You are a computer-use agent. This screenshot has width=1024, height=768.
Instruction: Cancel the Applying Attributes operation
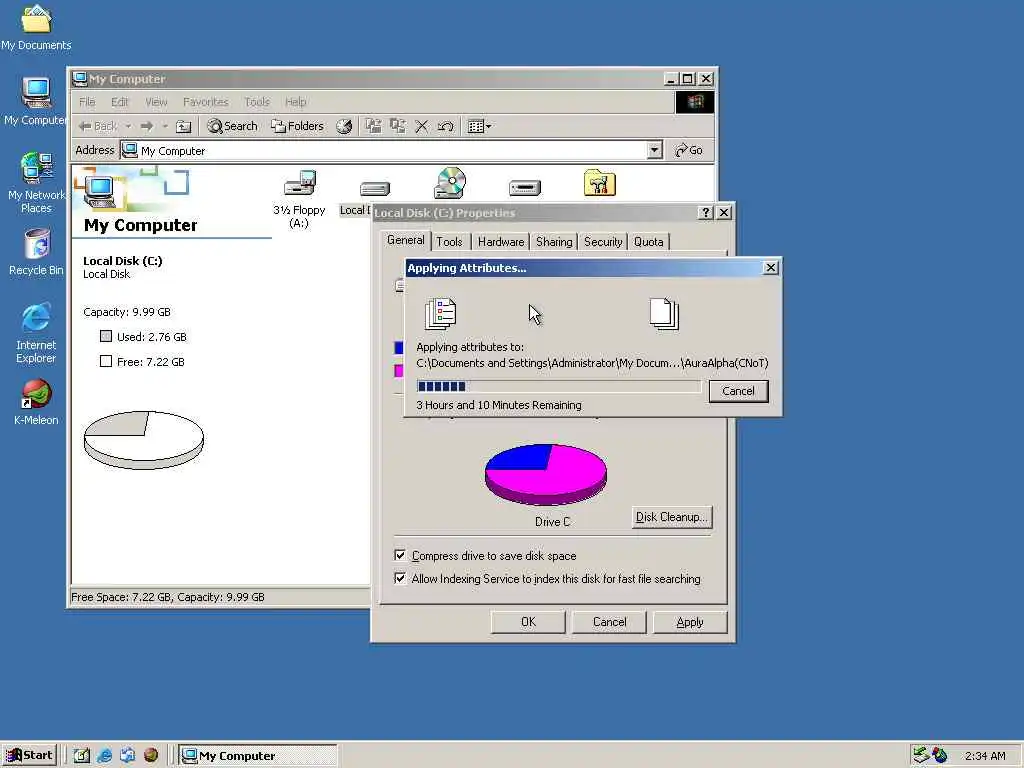(x=738, y=391)
